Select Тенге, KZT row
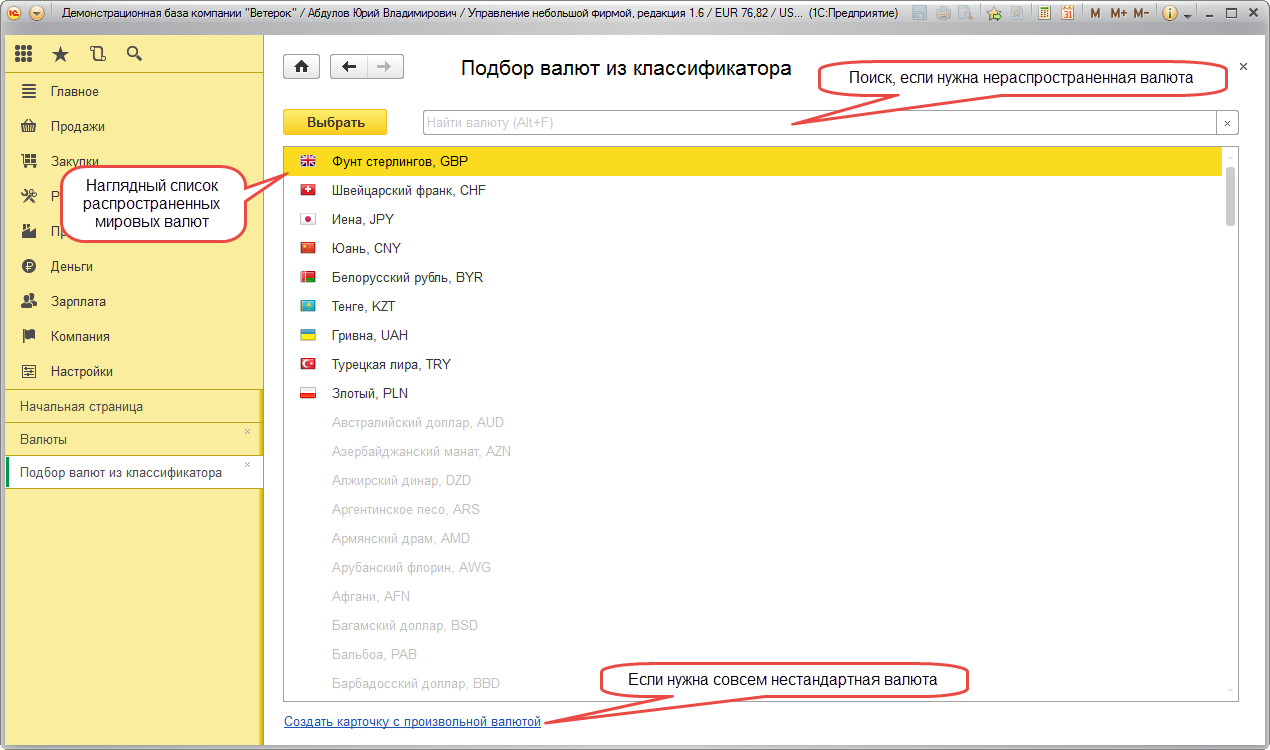This screenshot has height=750, width=1270. pyautogui.click(x=754, y=306)
